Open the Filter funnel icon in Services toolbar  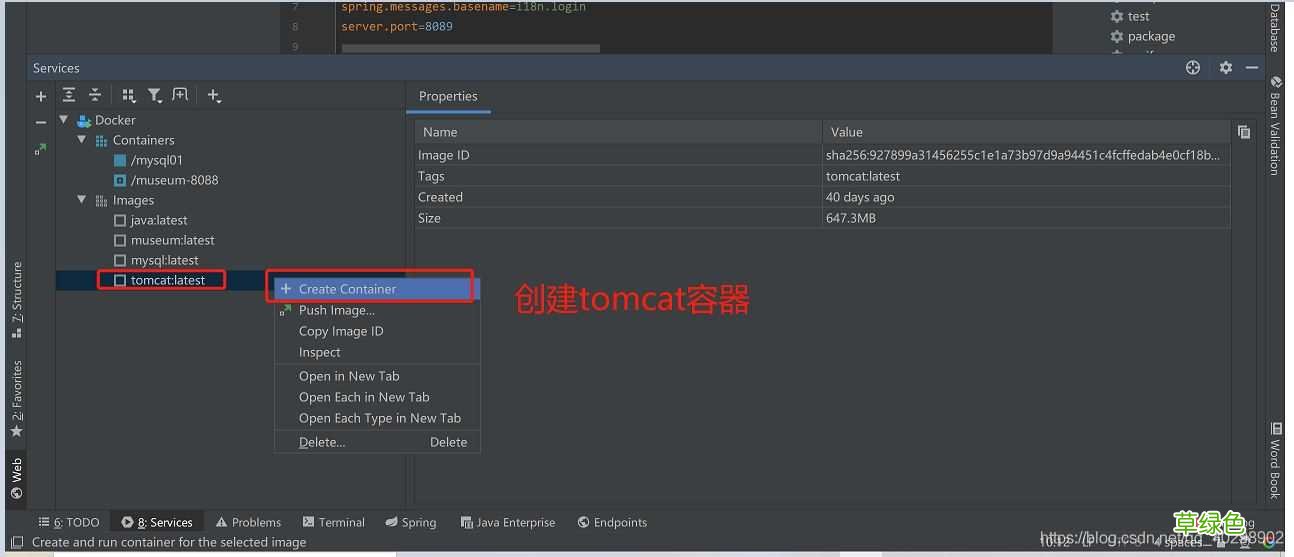coord(155,96)
